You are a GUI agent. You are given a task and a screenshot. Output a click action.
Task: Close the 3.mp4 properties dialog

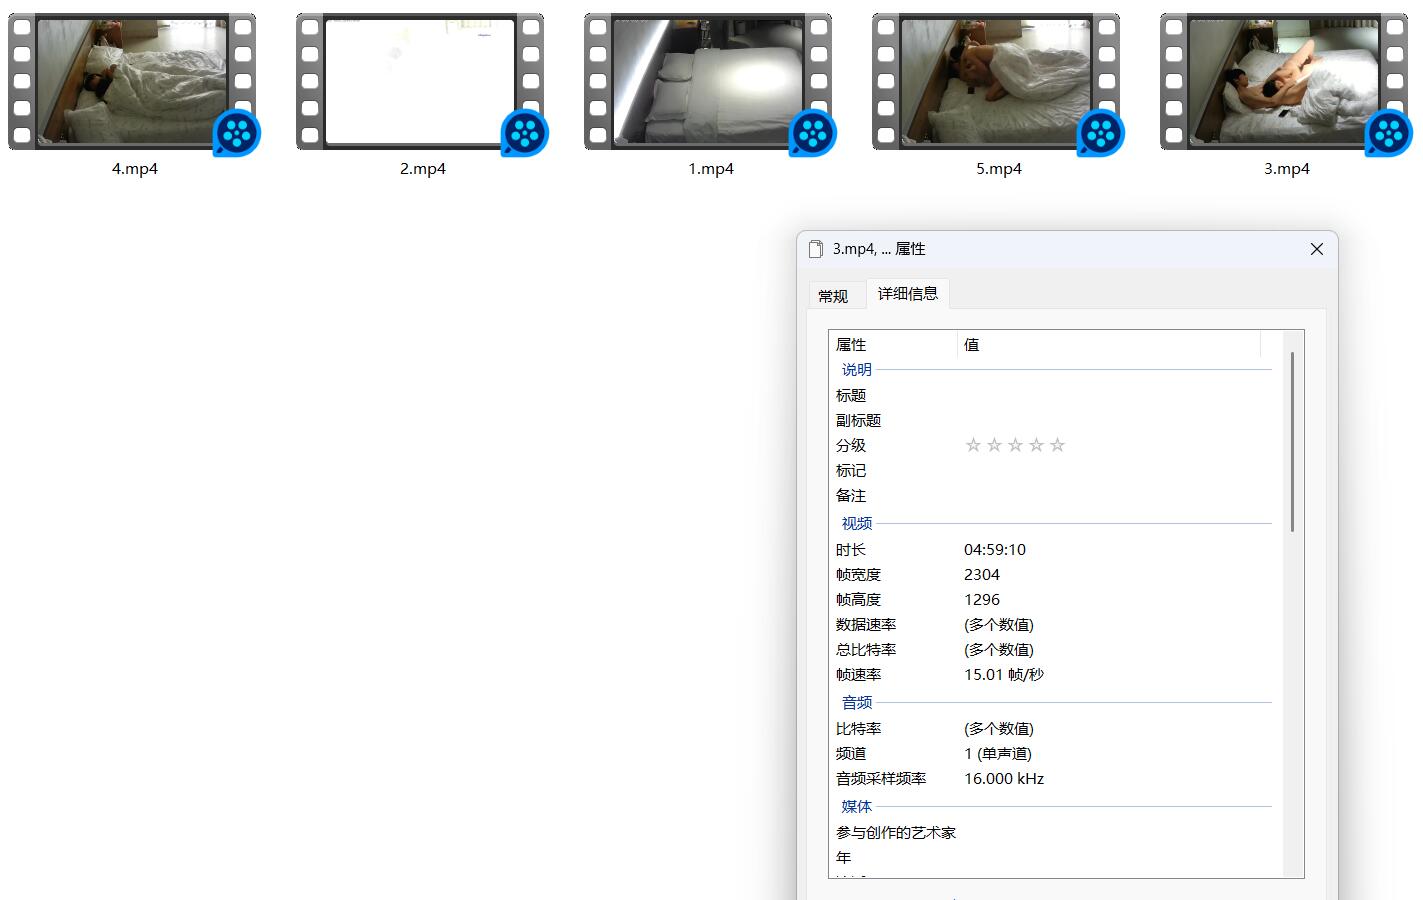point(1317,249)
